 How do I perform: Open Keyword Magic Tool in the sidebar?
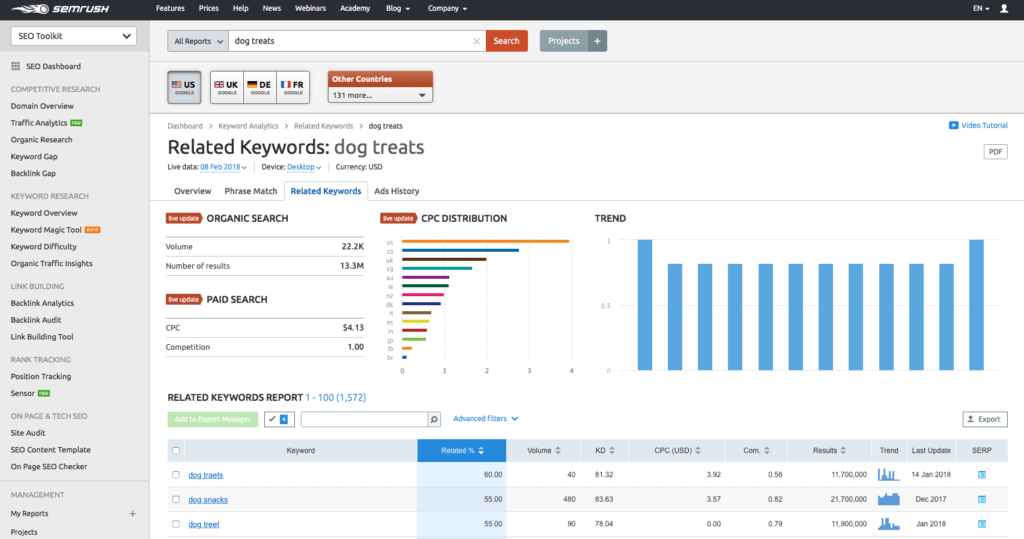coord(46,230)
